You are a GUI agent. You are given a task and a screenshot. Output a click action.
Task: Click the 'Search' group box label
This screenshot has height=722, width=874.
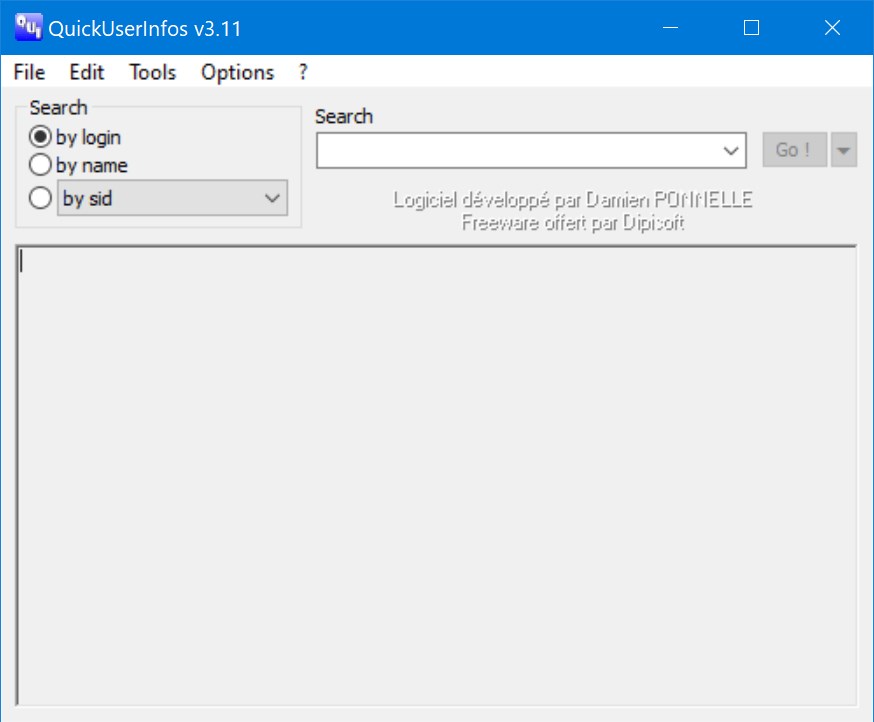(x=58, y=107)
